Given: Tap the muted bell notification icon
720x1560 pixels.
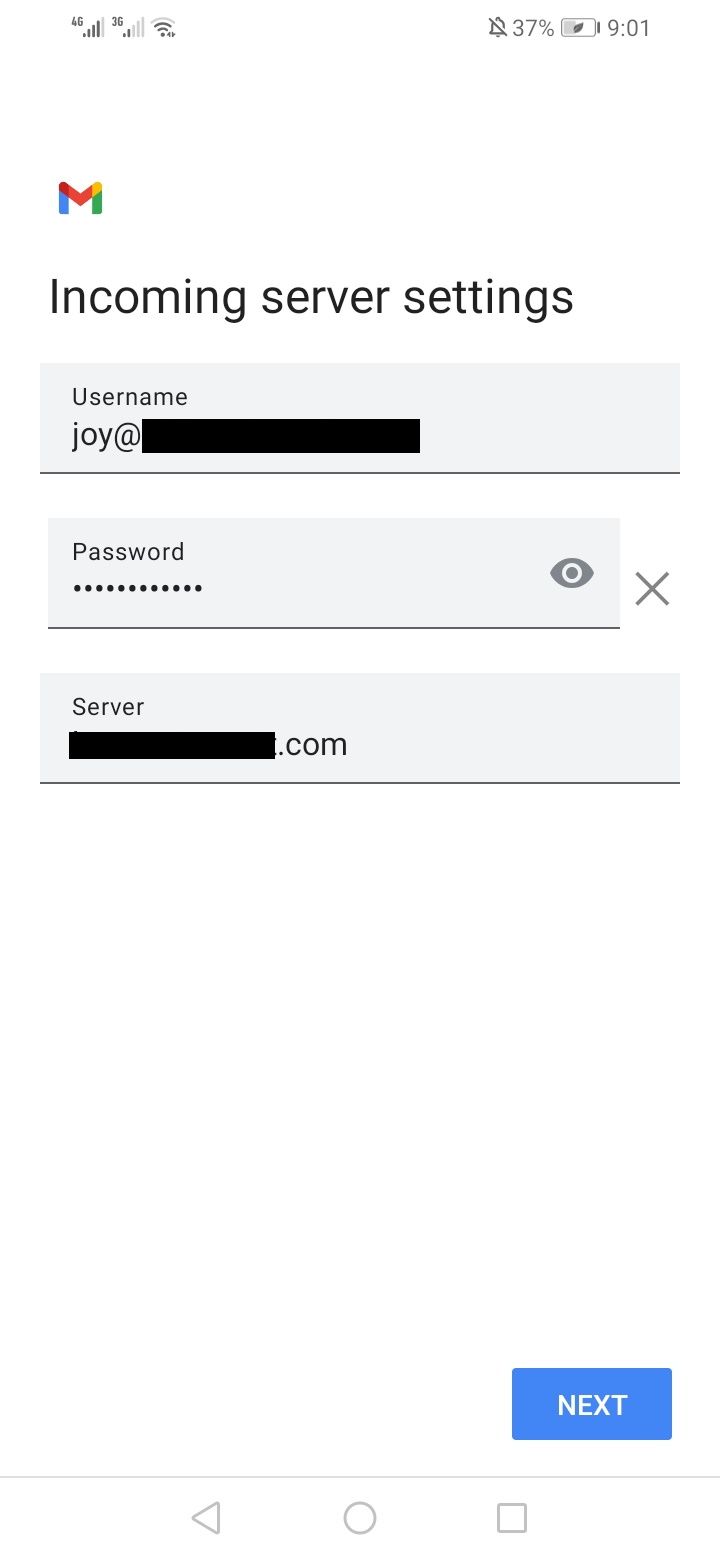Looking at the screenshot, I should tap(497, 28).
